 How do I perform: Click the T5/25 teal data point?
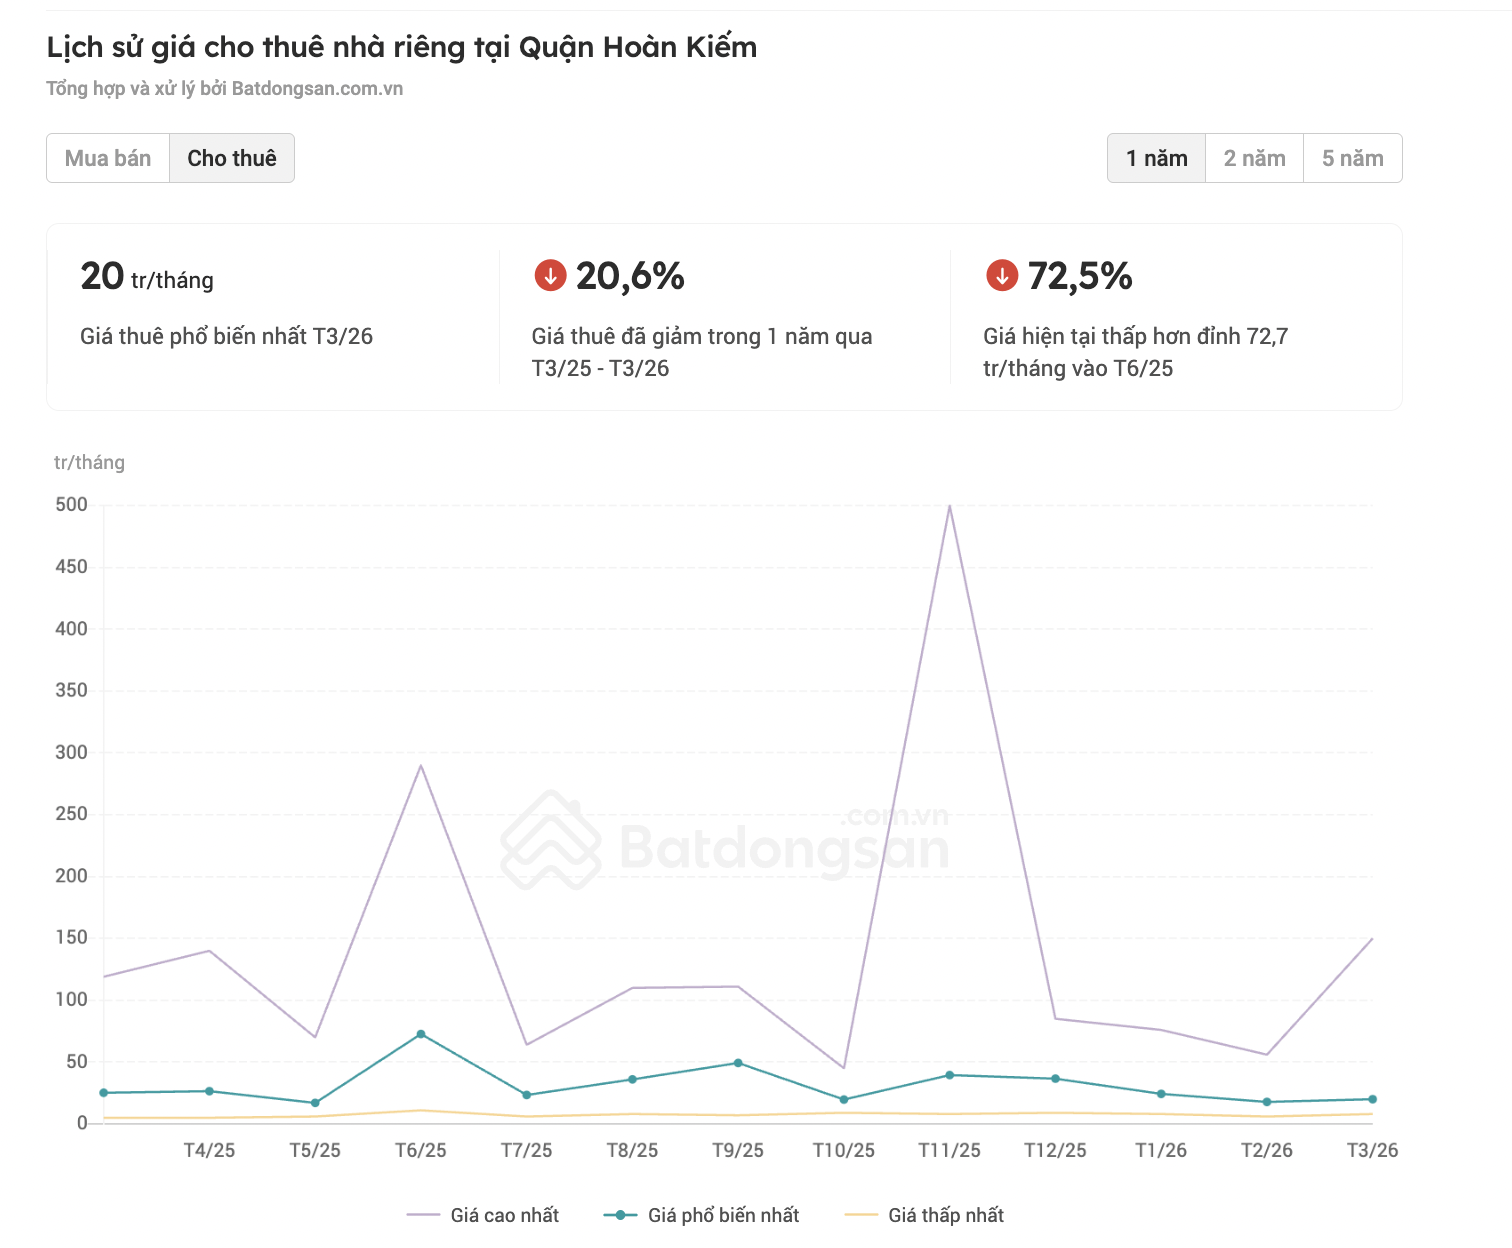315,1103
